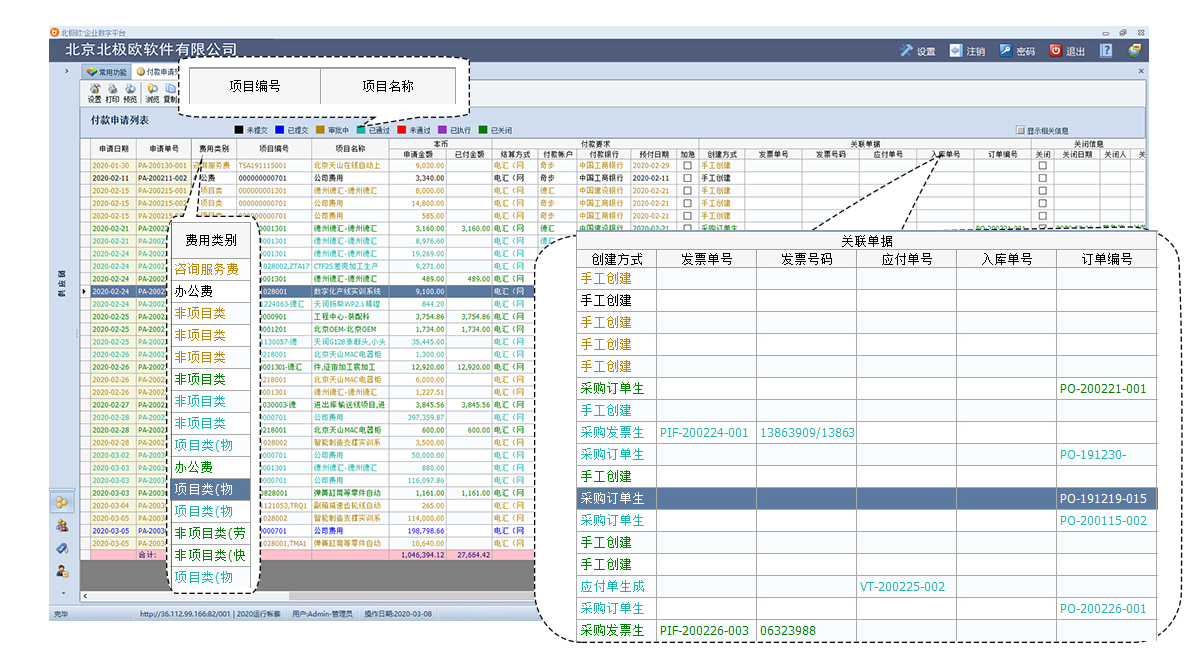Click the 浏览 browse toolbar icon

click(x=152, y=93)
